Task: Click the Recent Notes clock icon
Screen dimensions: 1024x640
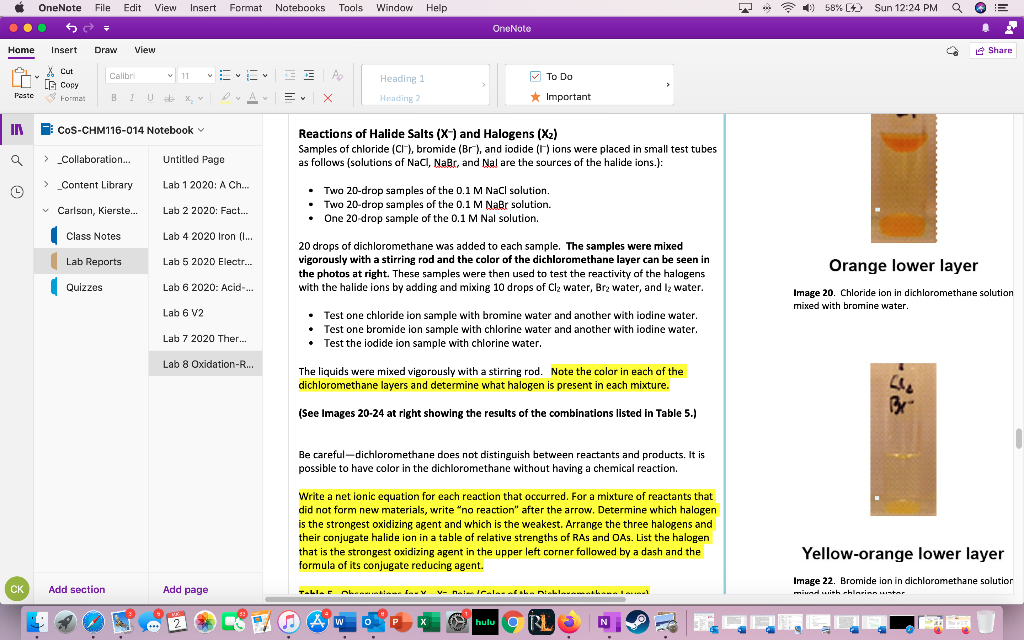Action: 16,191
